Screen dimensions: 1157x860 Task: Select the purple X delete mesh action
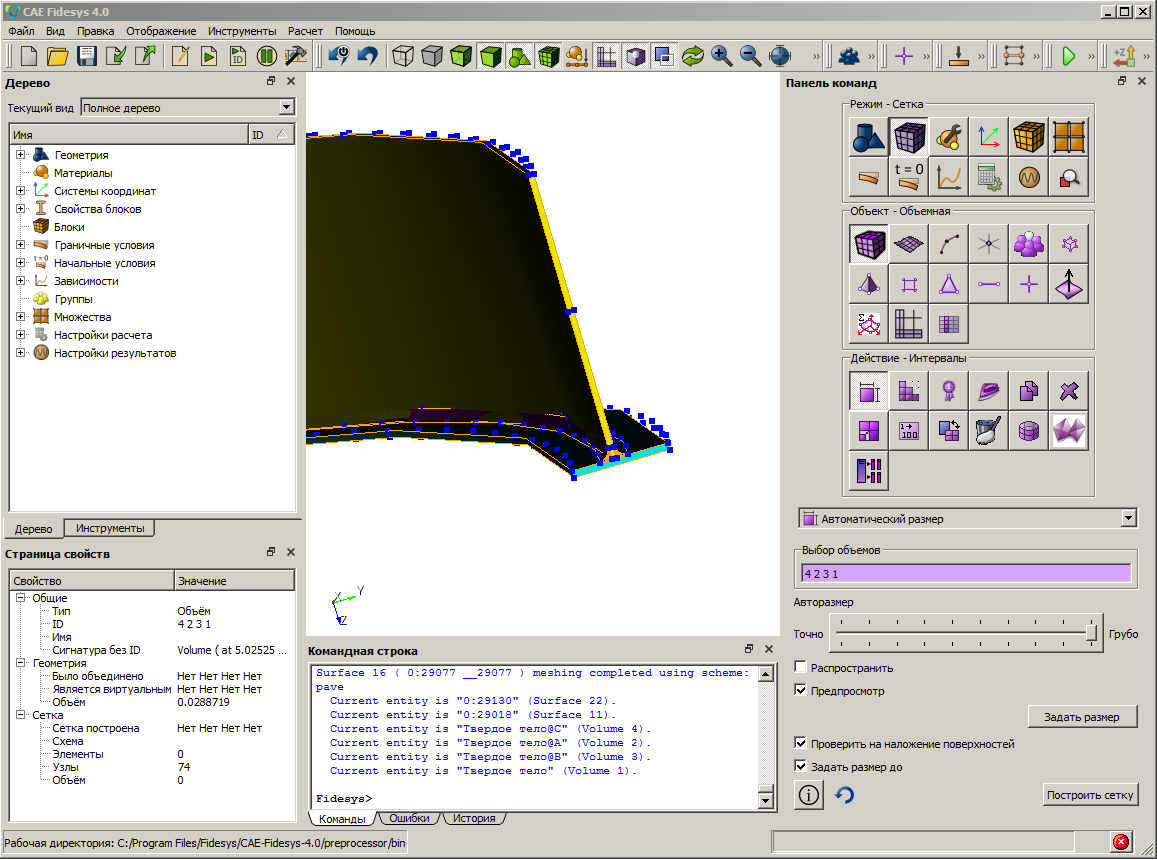1068,391
